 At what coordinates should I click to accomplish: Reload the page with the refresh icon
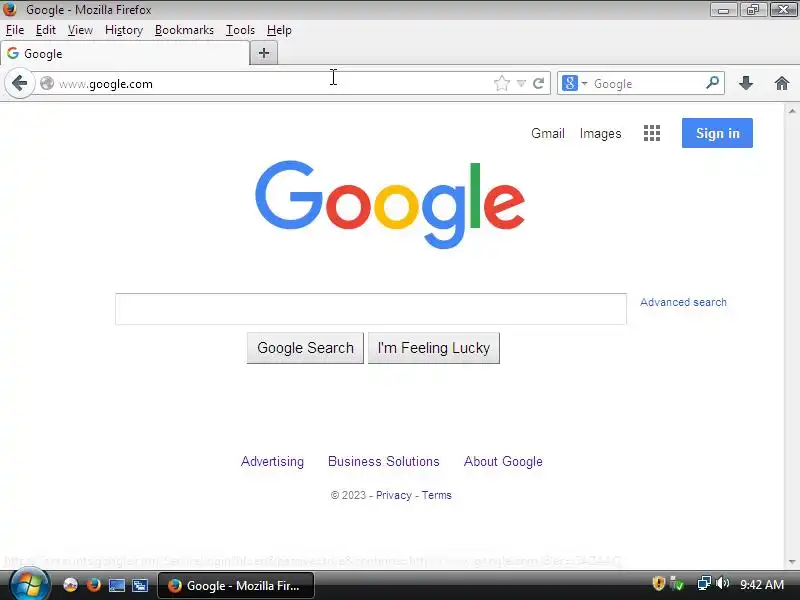538,83
